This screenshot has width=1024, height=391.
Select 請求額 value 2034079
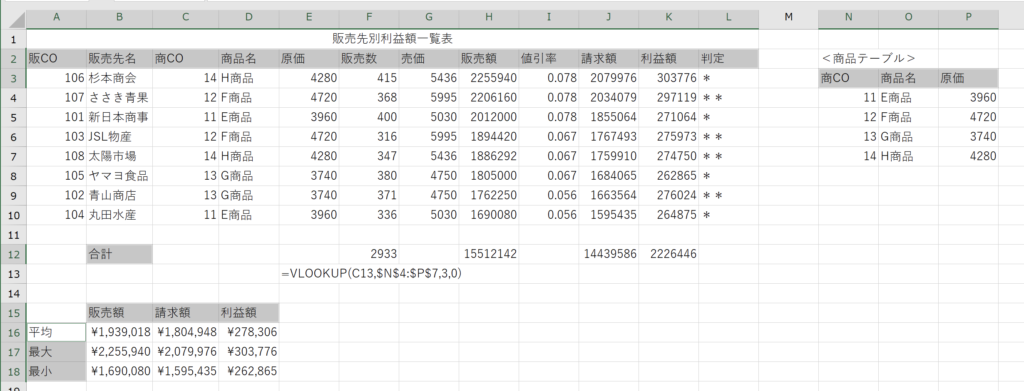coord(609,98)
